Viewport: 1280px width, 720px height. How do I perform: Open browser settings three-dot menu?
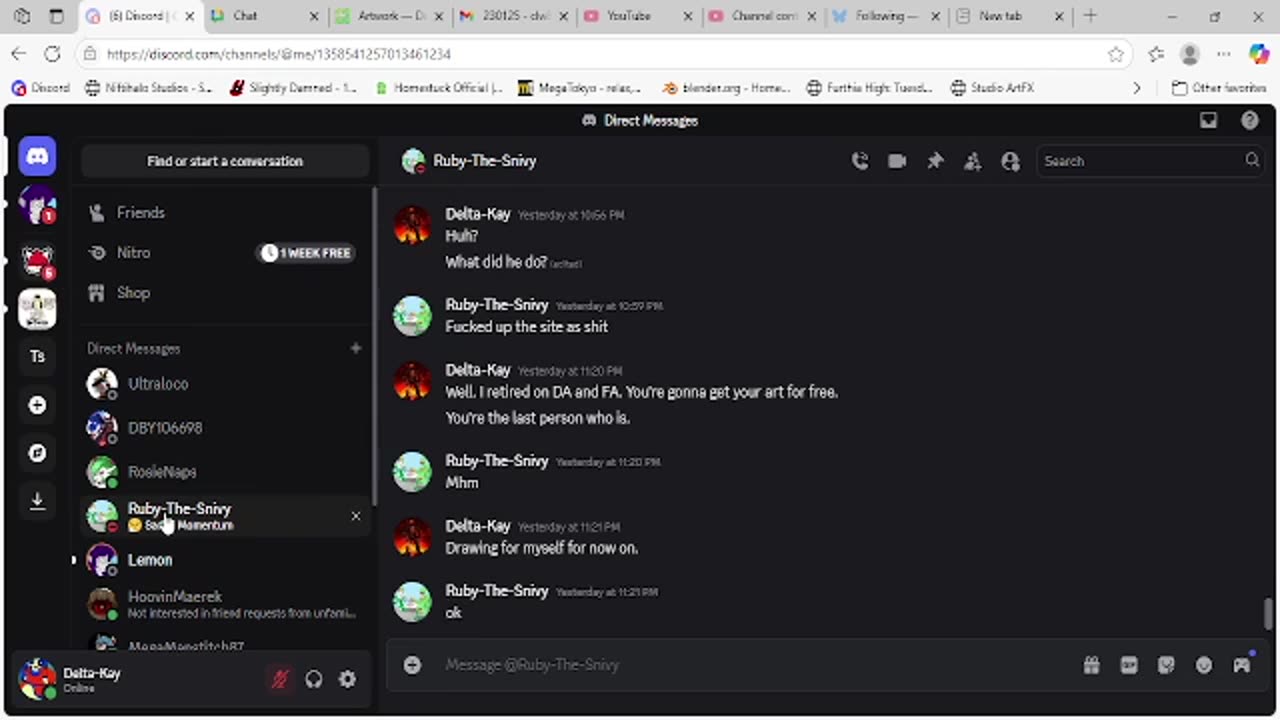(x=1223, y=54)
